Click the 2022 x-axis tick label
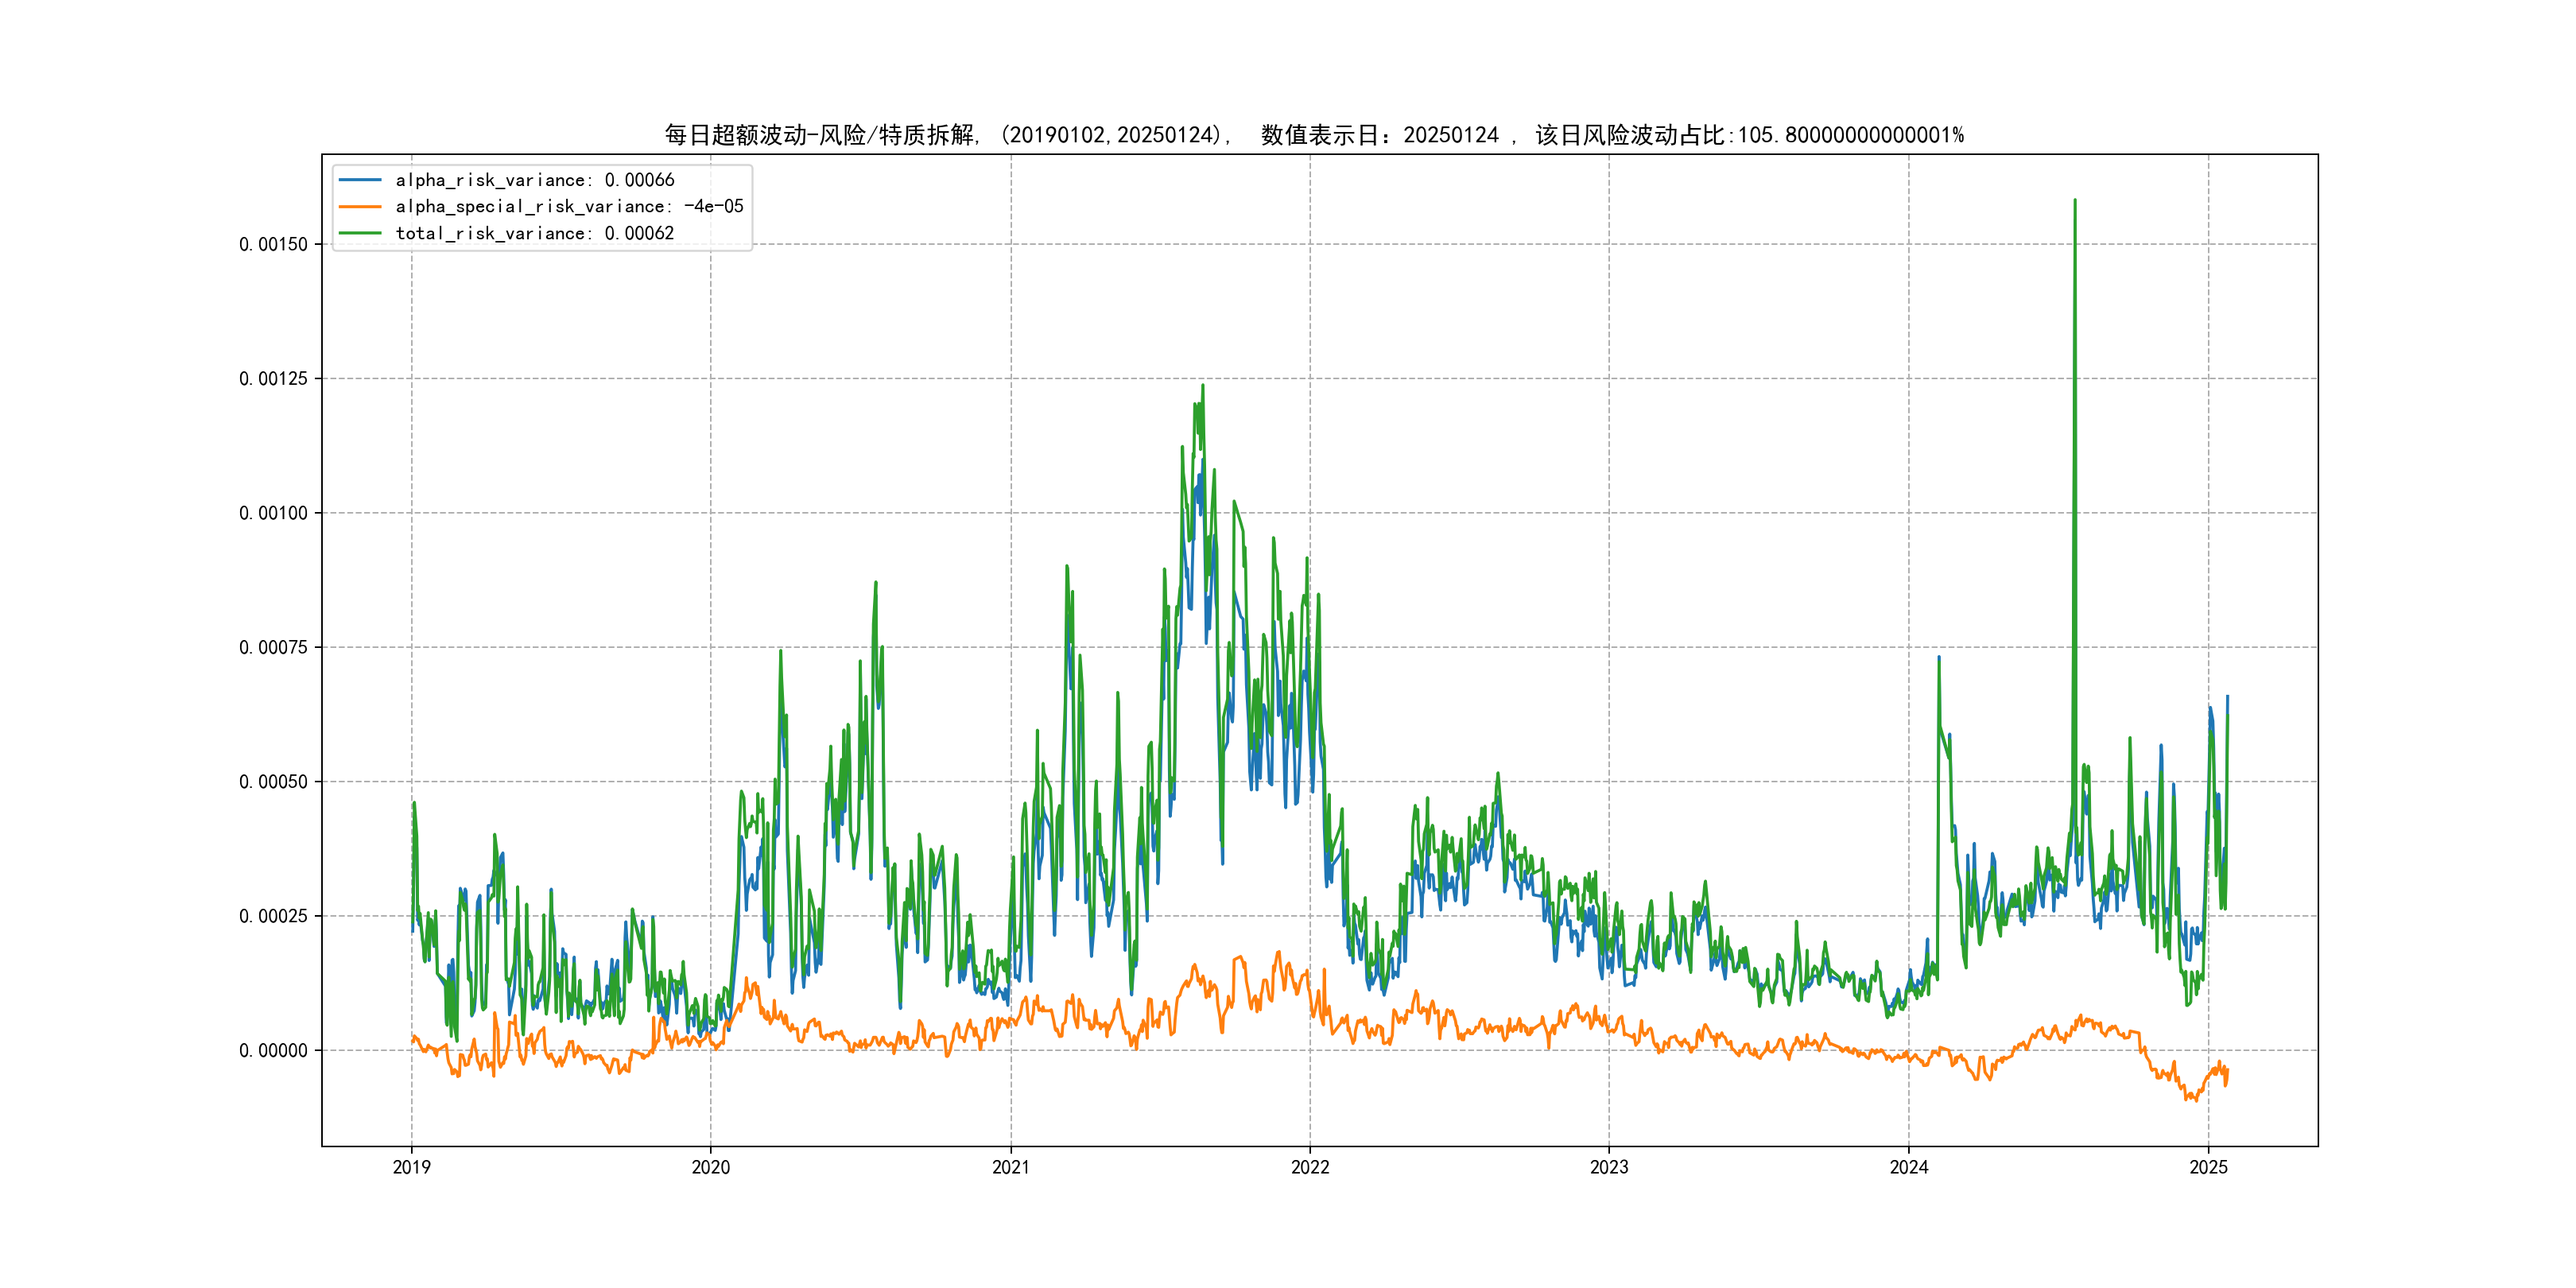 click(1310, 1167)
